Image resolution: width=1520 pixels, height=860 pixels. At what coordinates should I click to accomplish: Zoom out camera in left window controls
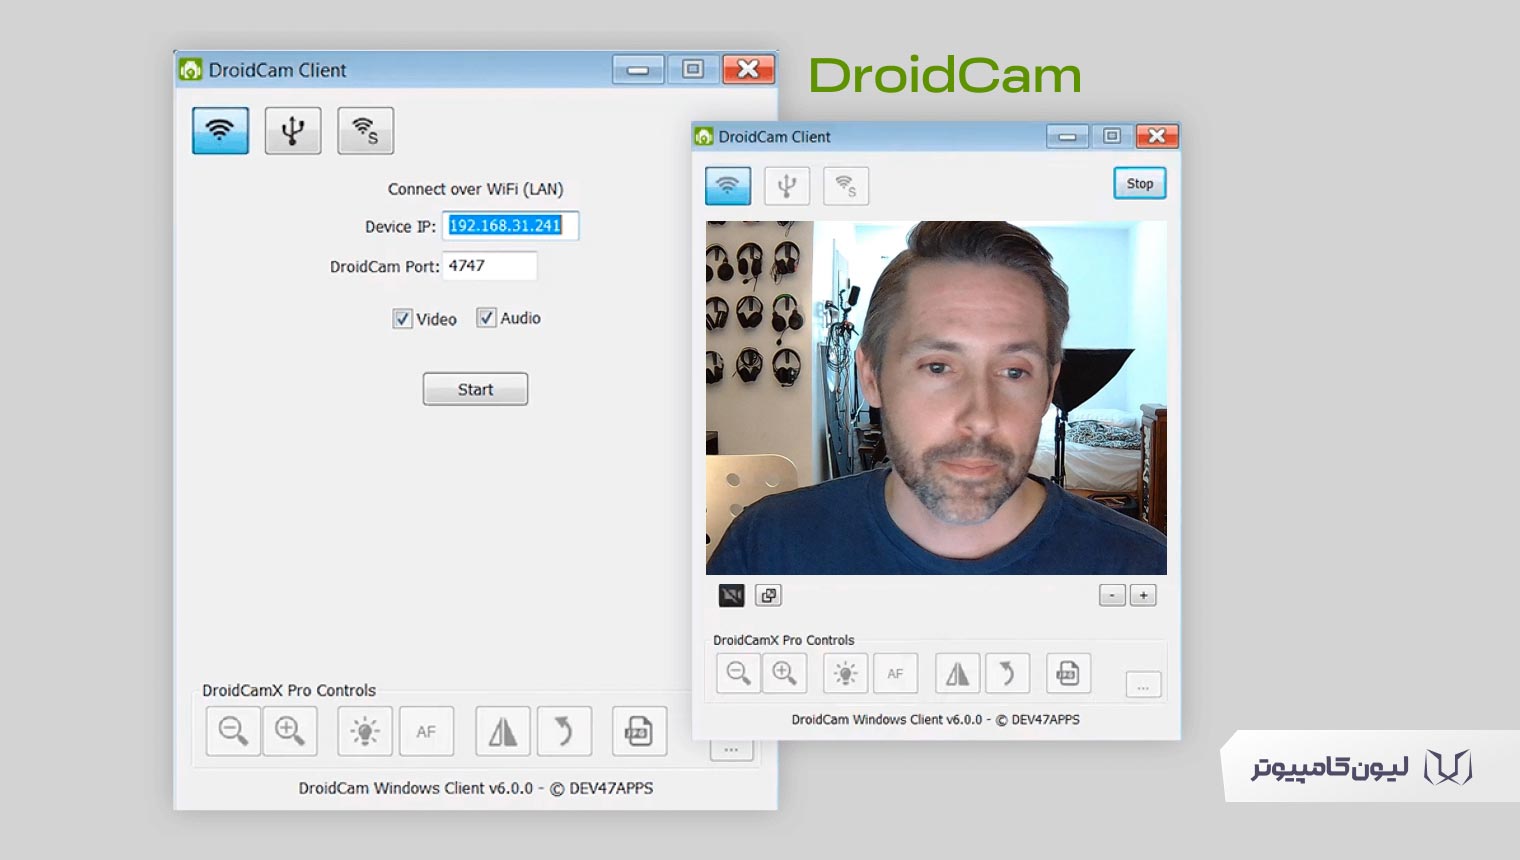233,731
